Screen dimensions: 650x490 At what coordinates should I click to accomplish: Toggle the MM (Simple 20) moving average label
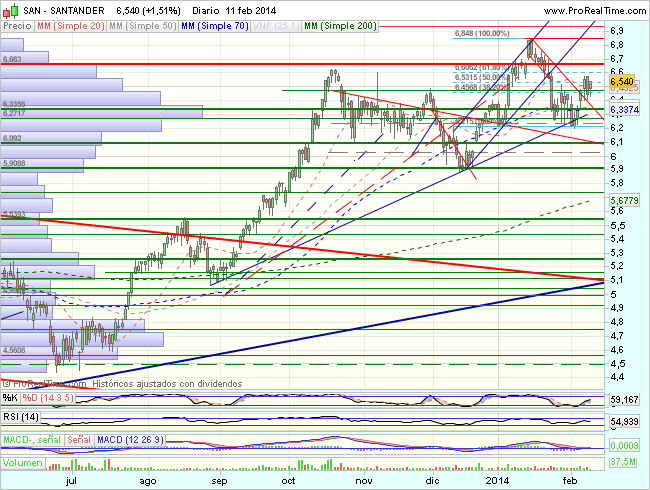70,26
